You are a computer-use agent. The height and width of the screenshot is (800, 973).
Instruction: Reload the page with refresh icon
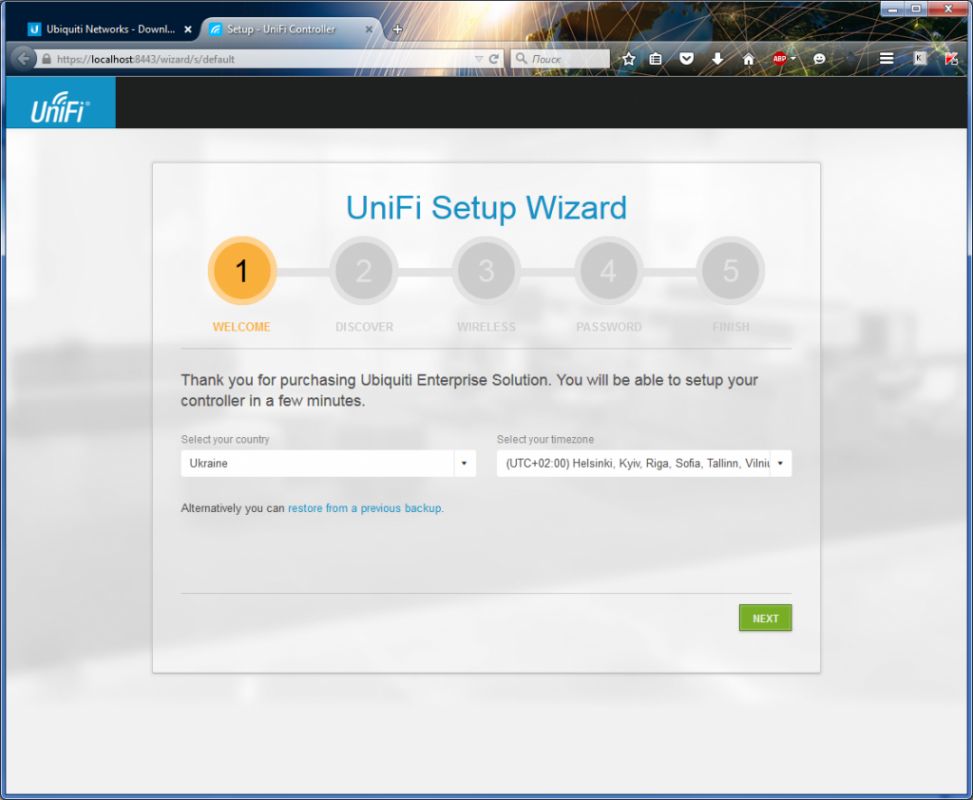(x=494, y=59)
